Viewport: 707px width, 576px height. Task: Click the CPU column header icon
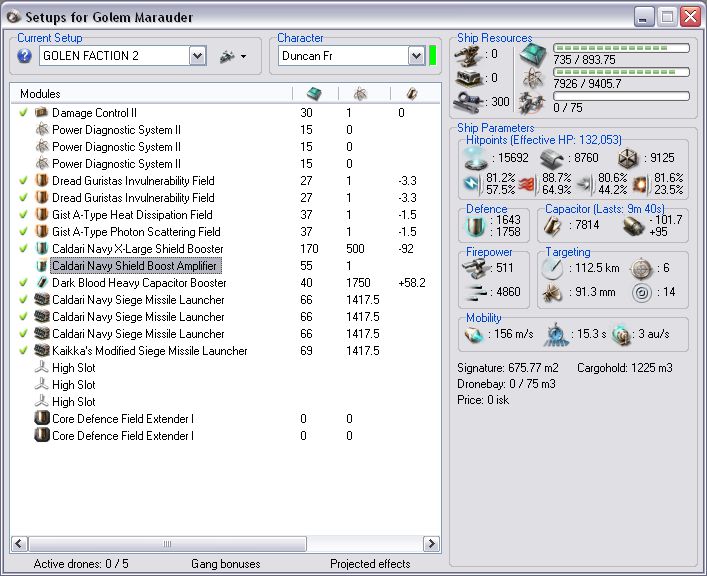click(x=313, y=93)
